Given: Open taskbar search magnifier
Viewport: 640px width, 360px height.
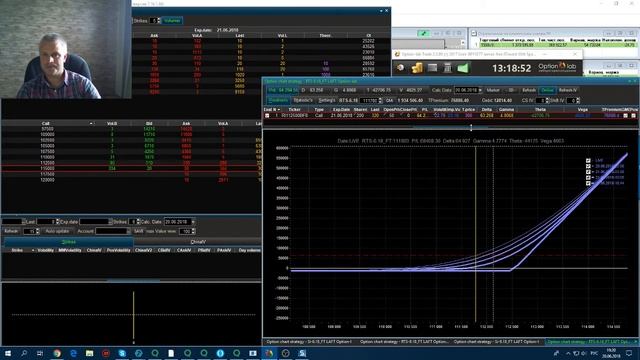Looking at the screenshot, I should point(24,353).
